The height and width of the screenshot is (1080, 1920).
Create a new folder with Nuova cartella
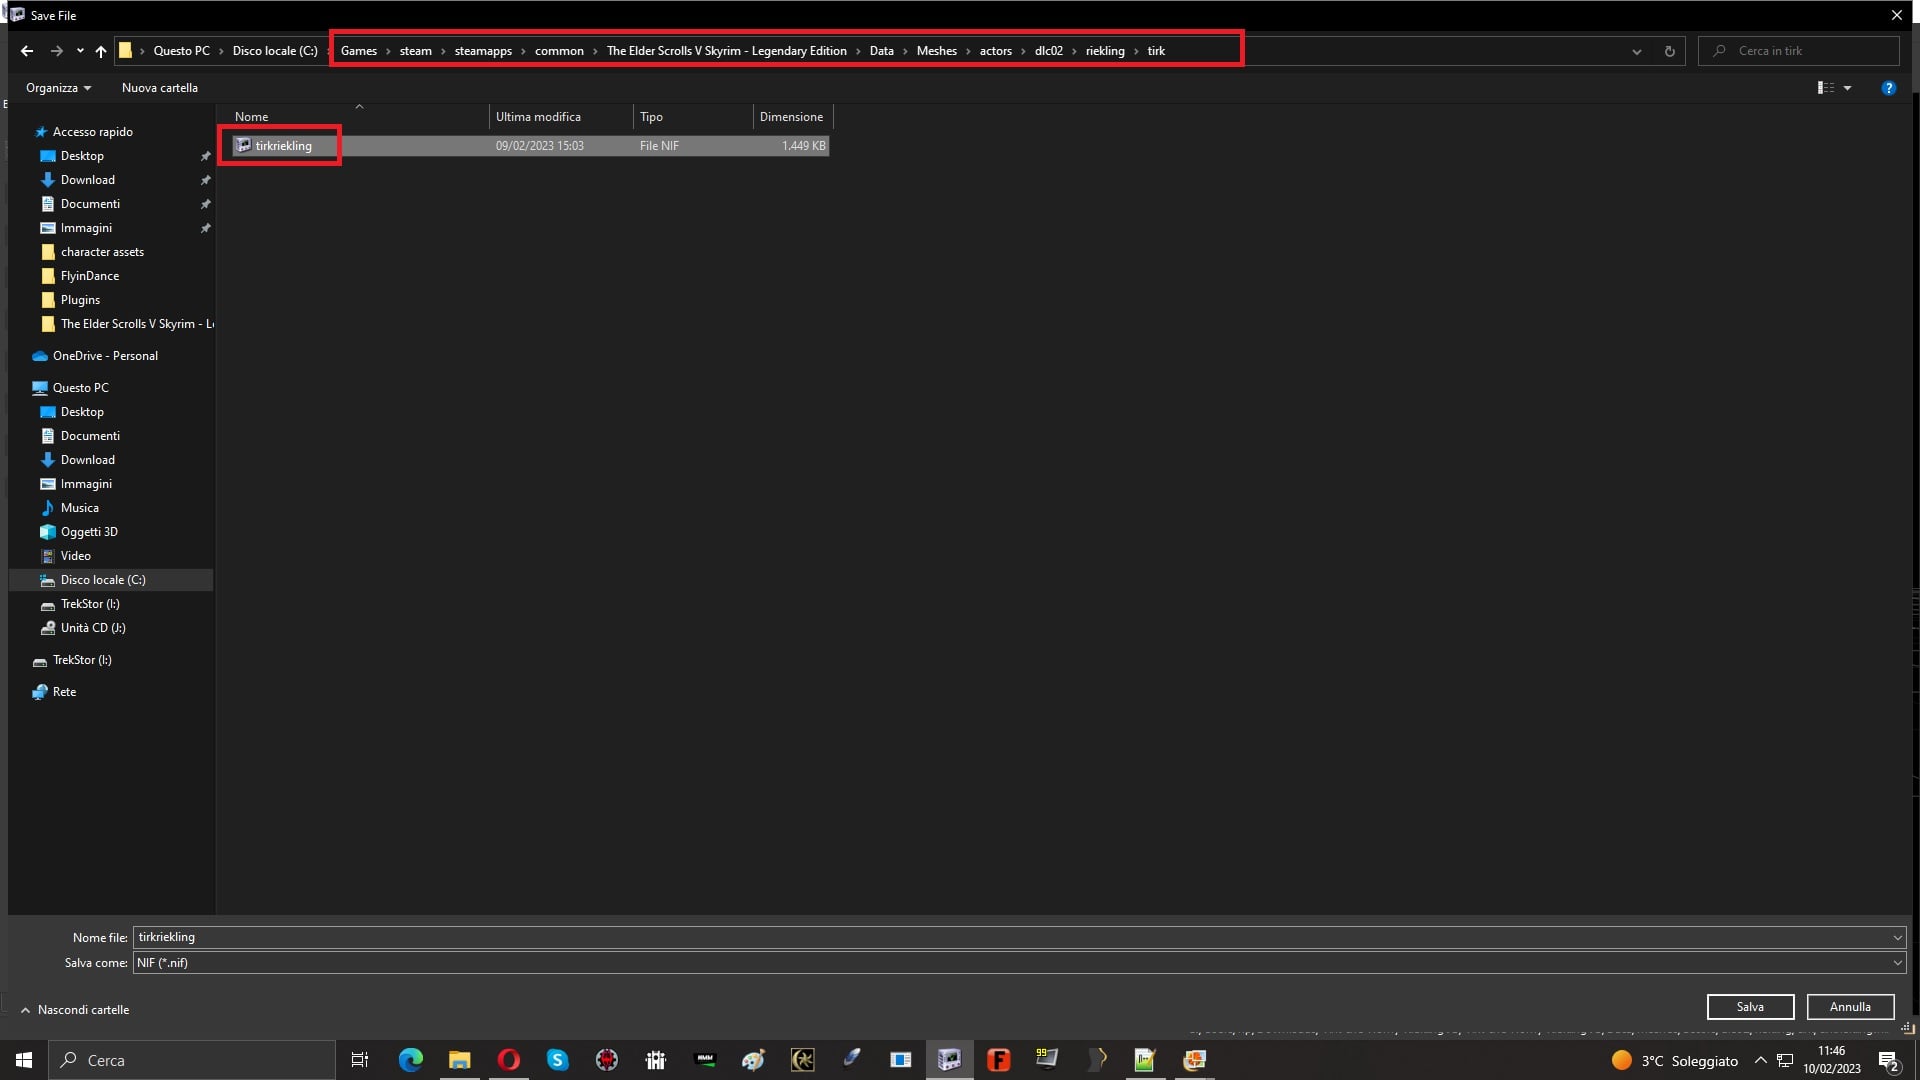click(x=160, y=88)
